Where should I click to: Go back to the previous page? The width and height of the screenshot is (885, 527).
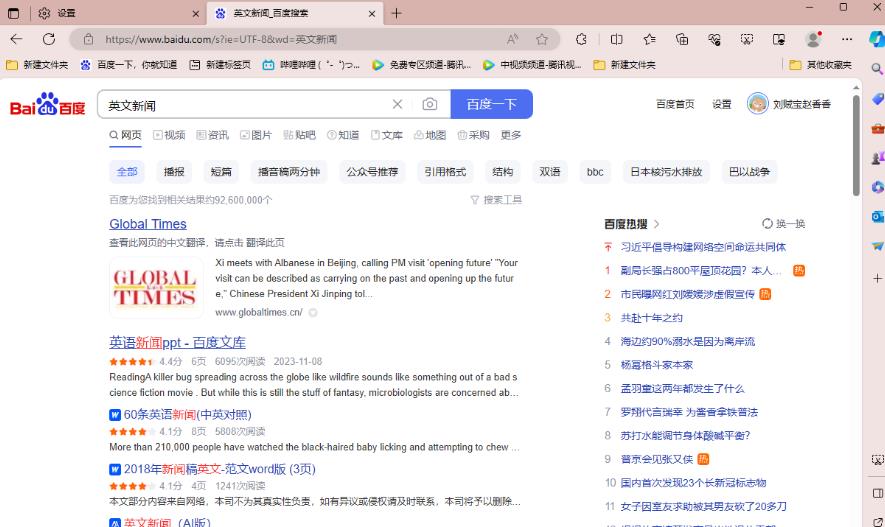[16, 39]
